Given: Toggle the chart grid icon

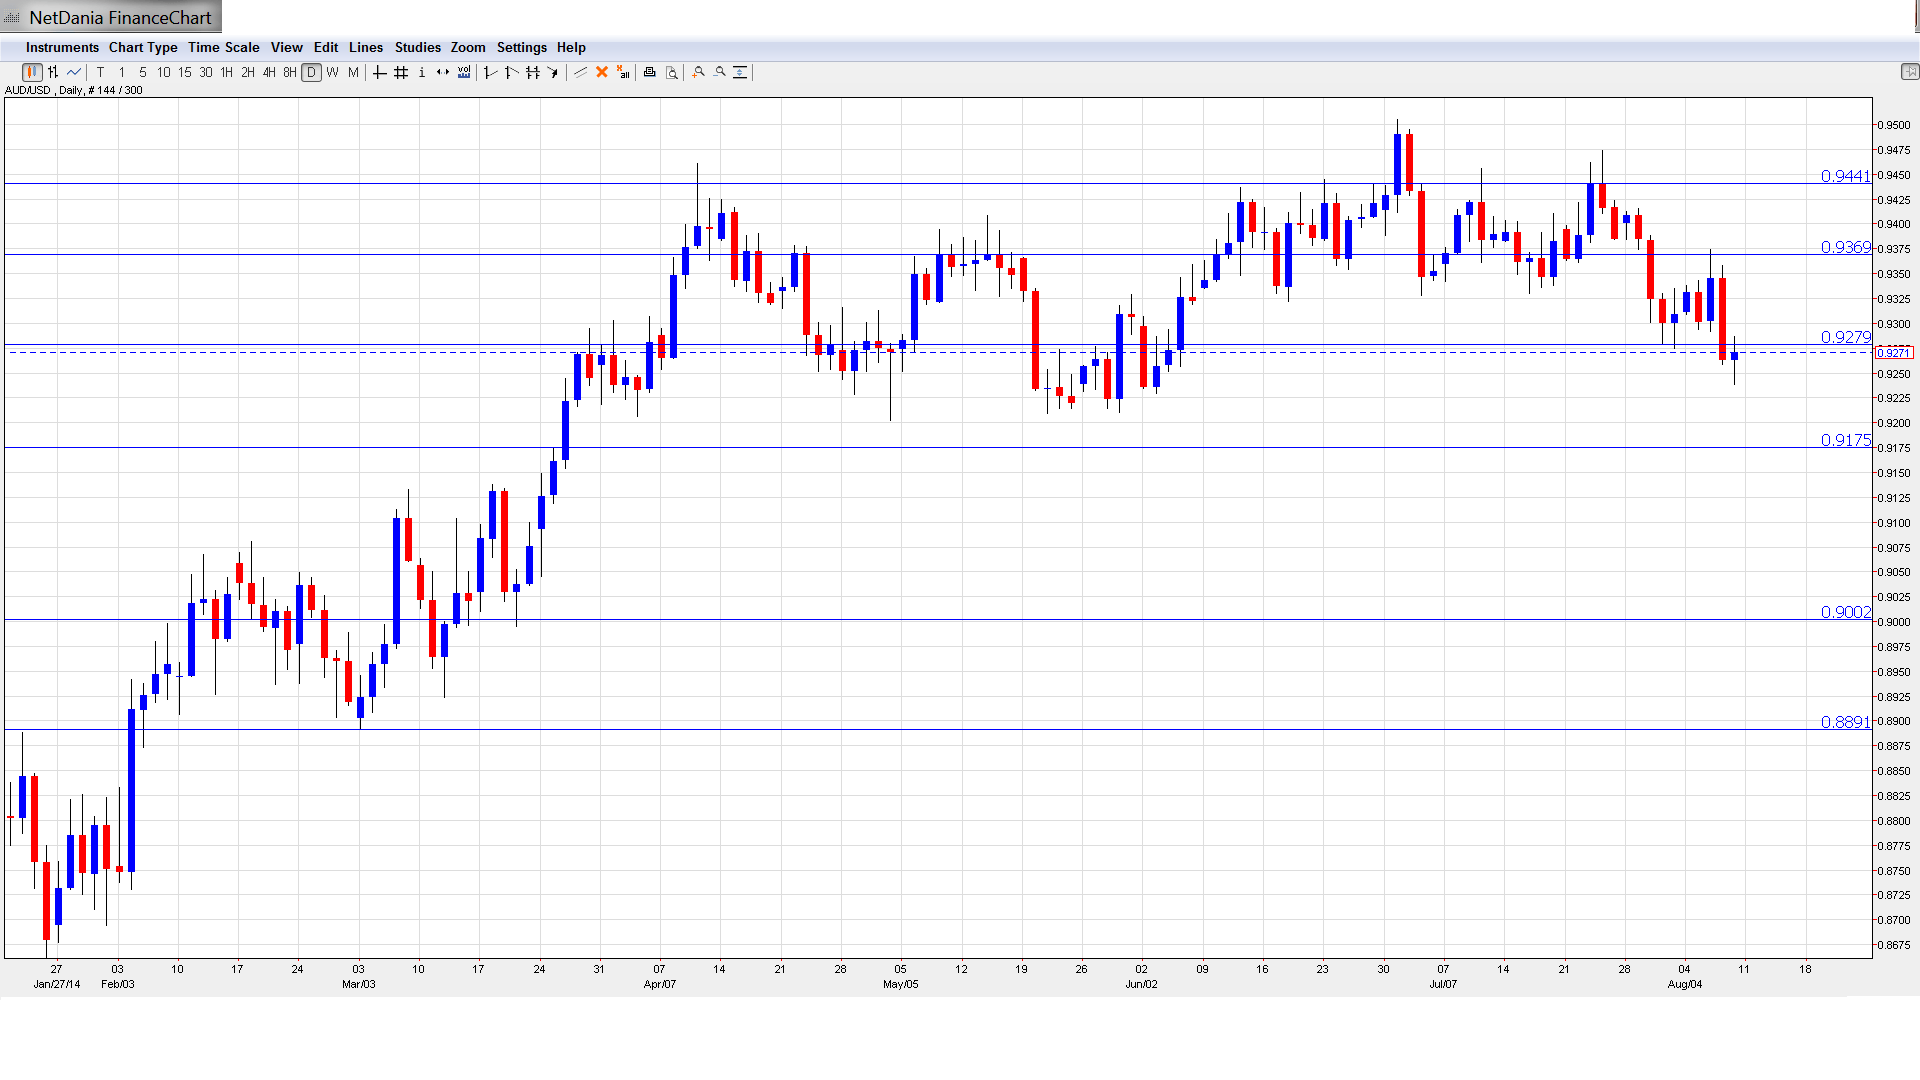Looking at the screenshot, I should pyautogui.click(x=401, y=72).
